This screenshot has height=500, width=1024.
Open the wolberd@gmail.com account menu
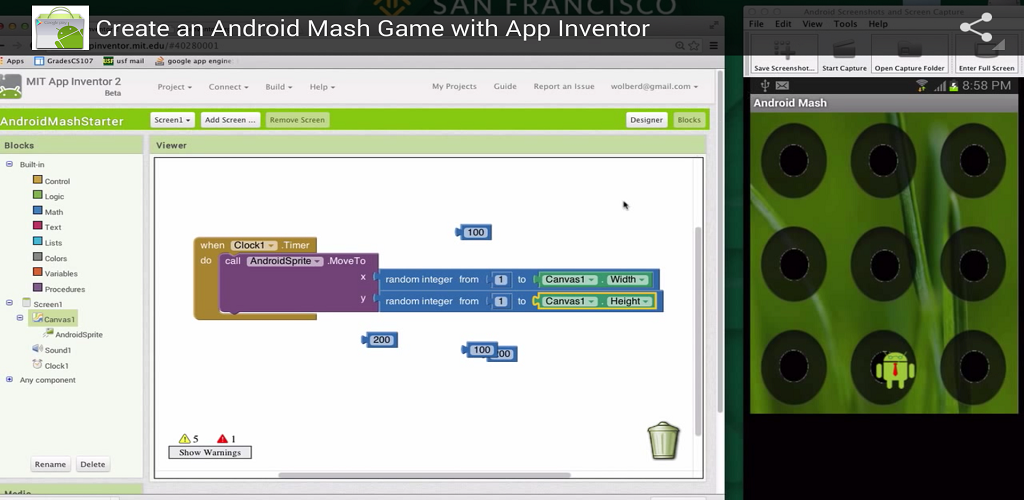pos(654,86)
